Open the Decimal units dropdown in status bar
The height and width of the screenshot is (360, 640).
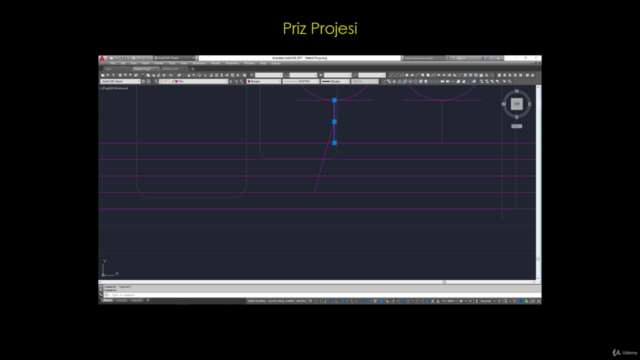point(486,301)
